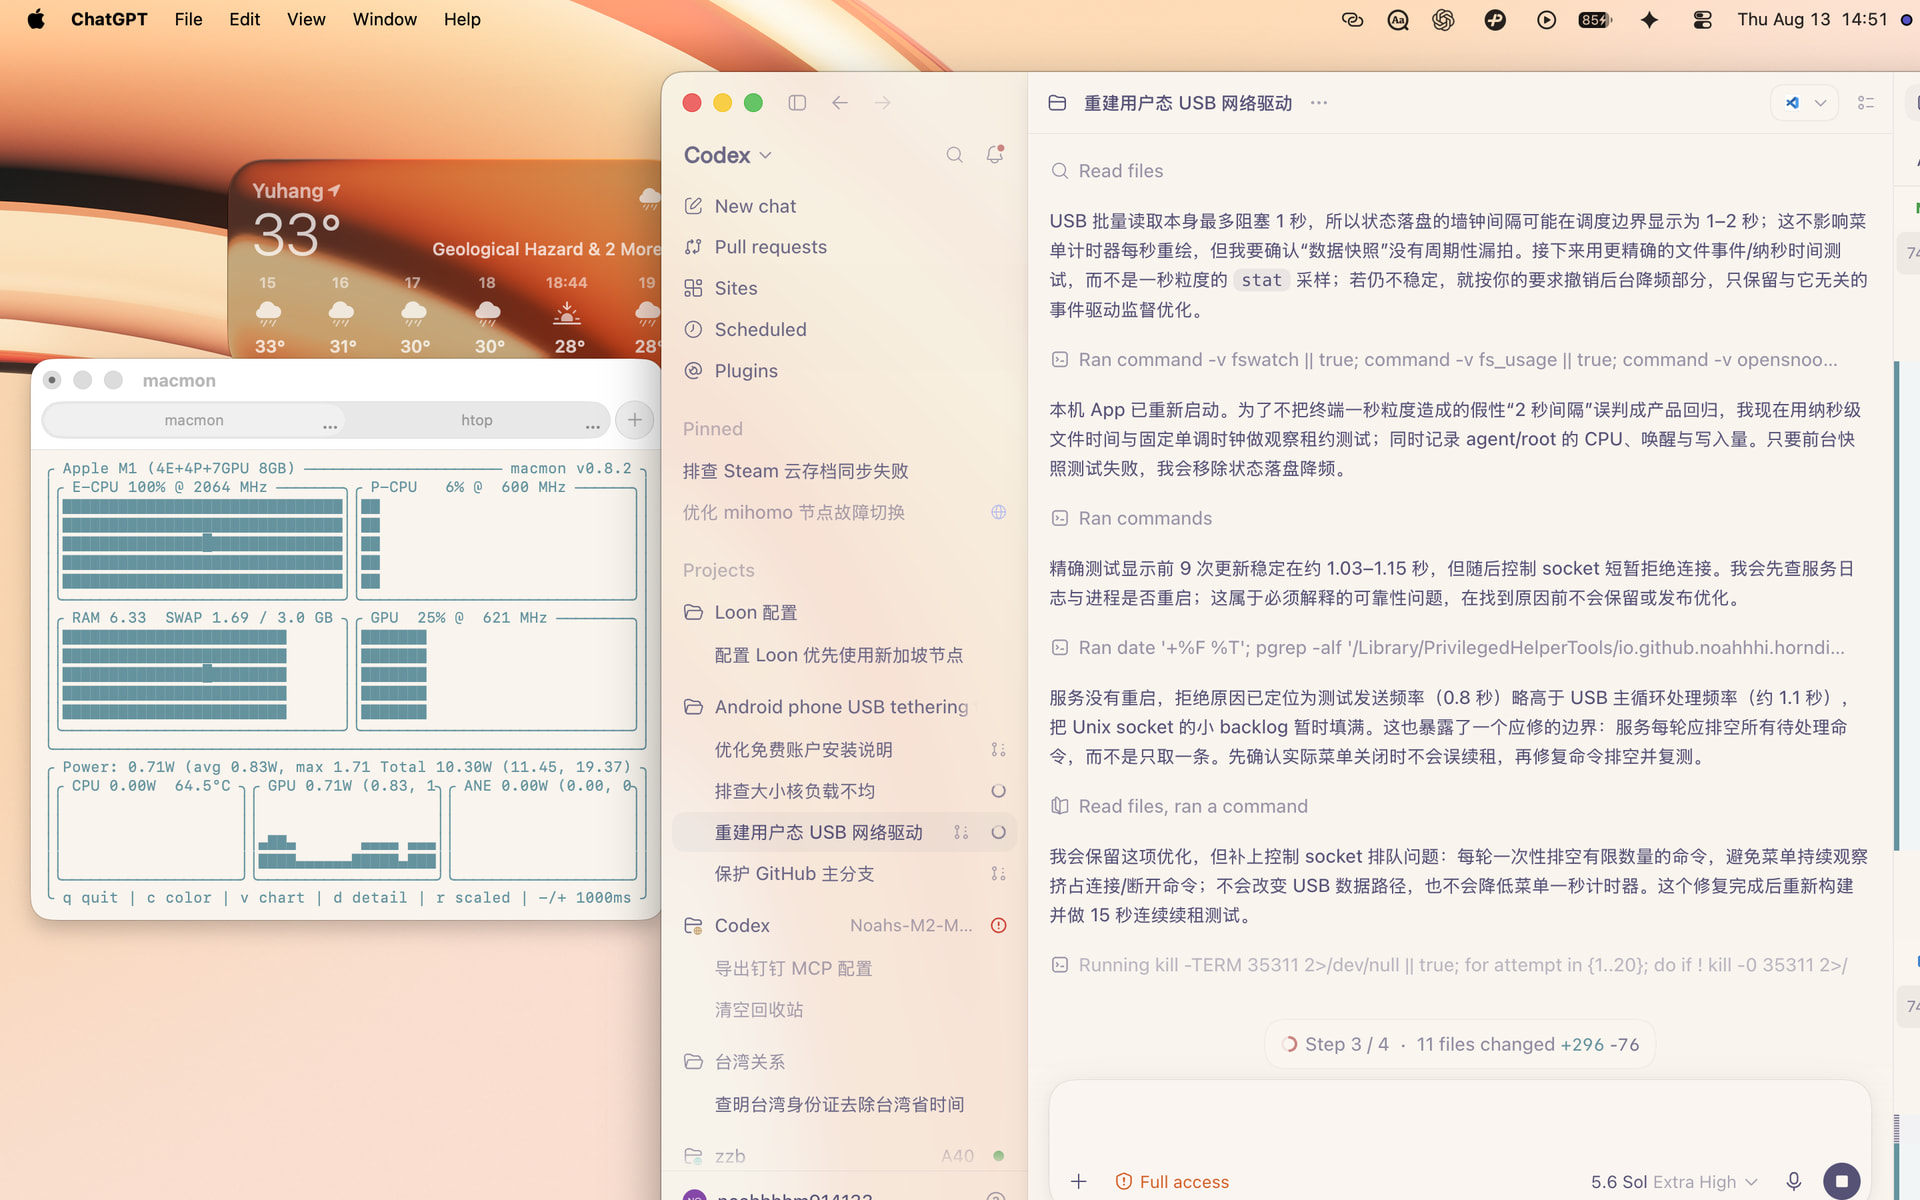Click the branch icon beside 优化免费账户安装说明
Image resolution: width=1920 pixels, height=1200 pixels.
tap(998, 750)
